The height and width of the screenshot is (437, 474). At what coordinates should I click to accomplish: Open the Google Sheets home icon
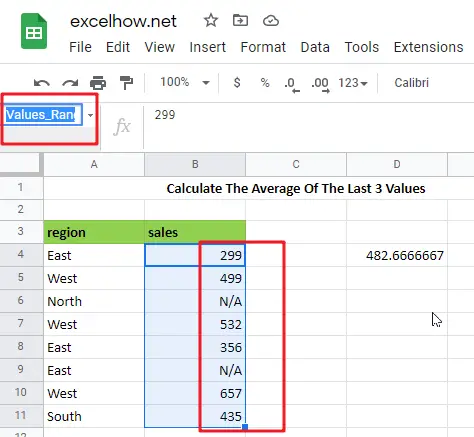34,31
